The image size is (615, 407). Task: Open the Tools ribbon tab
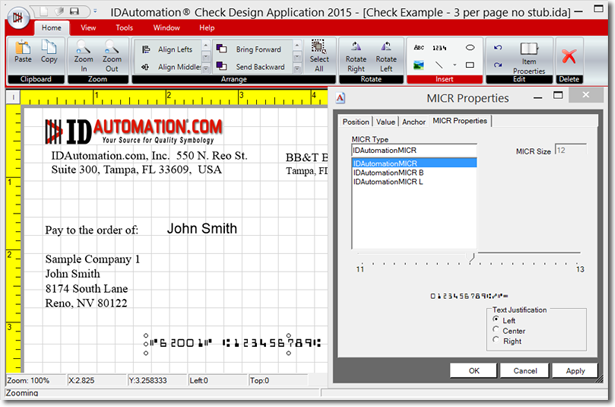(x=124, y=28)
